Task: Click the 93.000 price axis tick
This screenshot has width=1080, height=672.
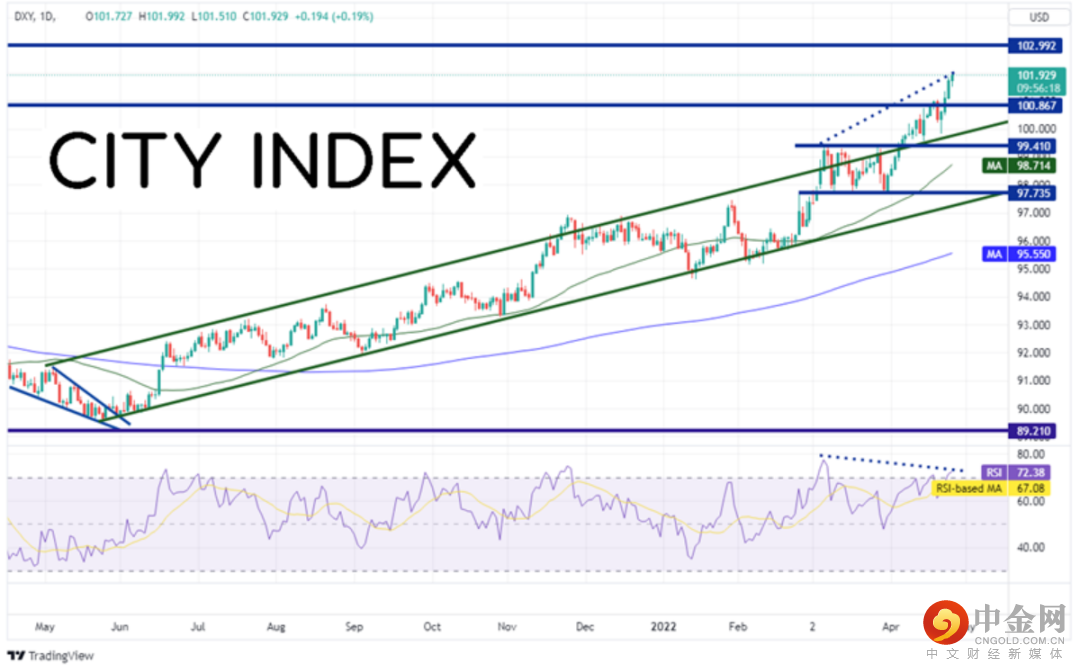Action: coord(1033,325)
